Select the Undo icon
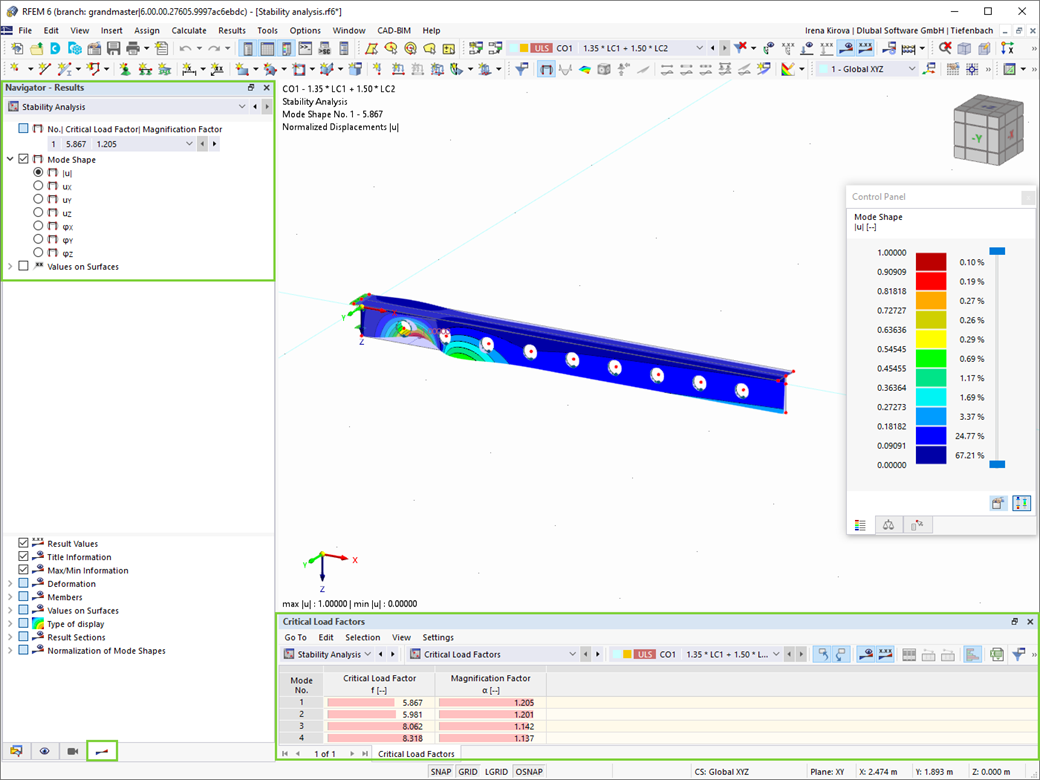Viewport: 1040px width, 780px height. point(186,47)
